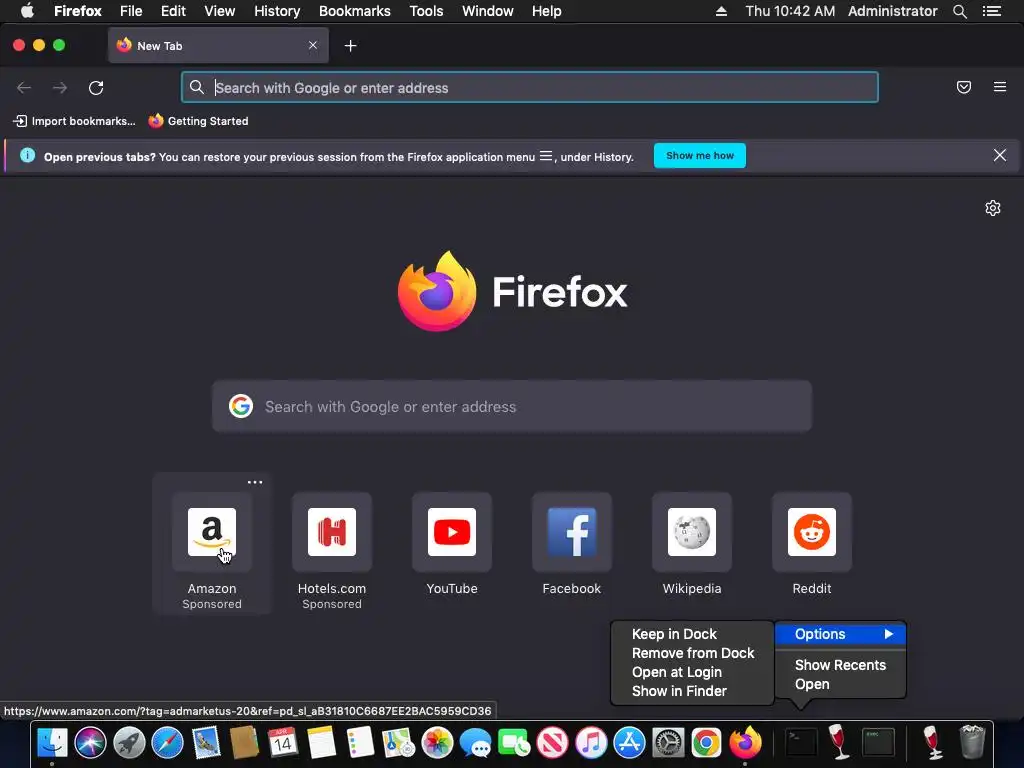
Task: Open the Getting Started bookmark
Action: [x=199, y=121]
